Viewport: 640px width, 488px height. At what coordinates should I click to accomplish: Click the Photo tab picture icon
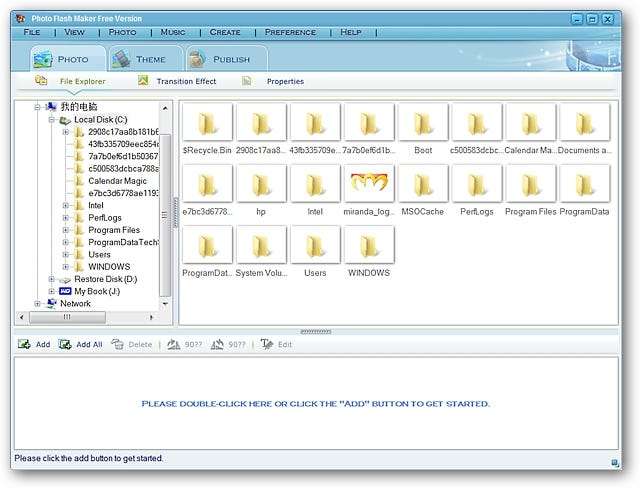pyautogui.click(x=42, y=59)
